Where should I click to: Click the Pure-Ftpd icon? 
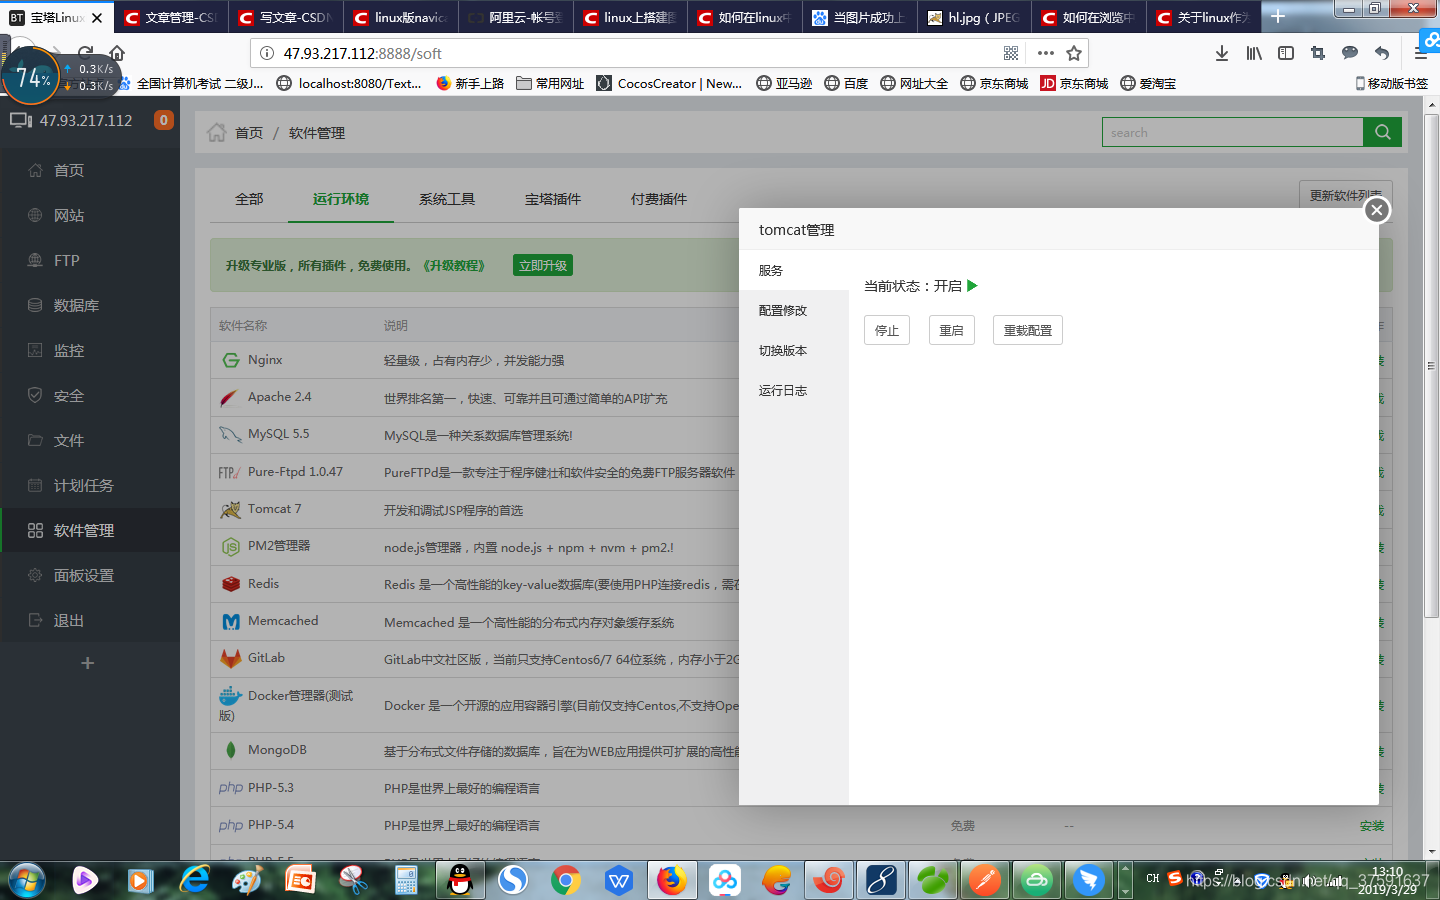point(229,472)
